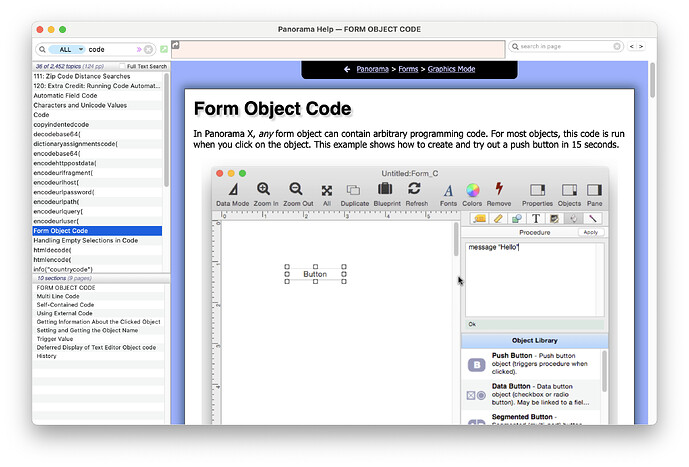Click the Data Button library icon
Viewport: 689px width, 467px height.
pyautogui.click(x=476, y=395)
